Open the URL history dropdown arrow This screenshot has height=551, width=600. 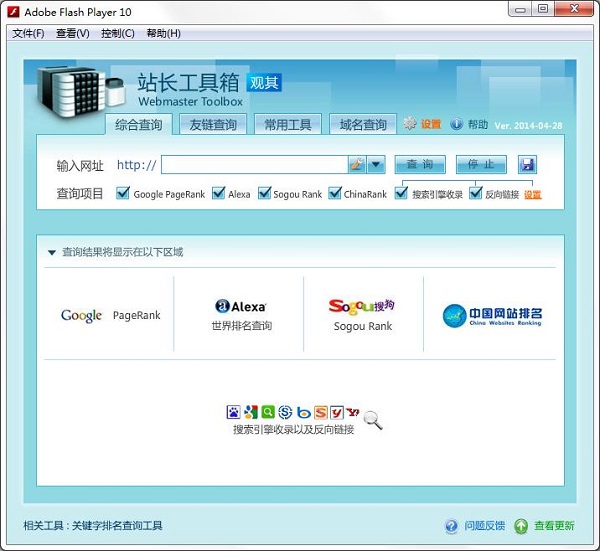(376, 165)
